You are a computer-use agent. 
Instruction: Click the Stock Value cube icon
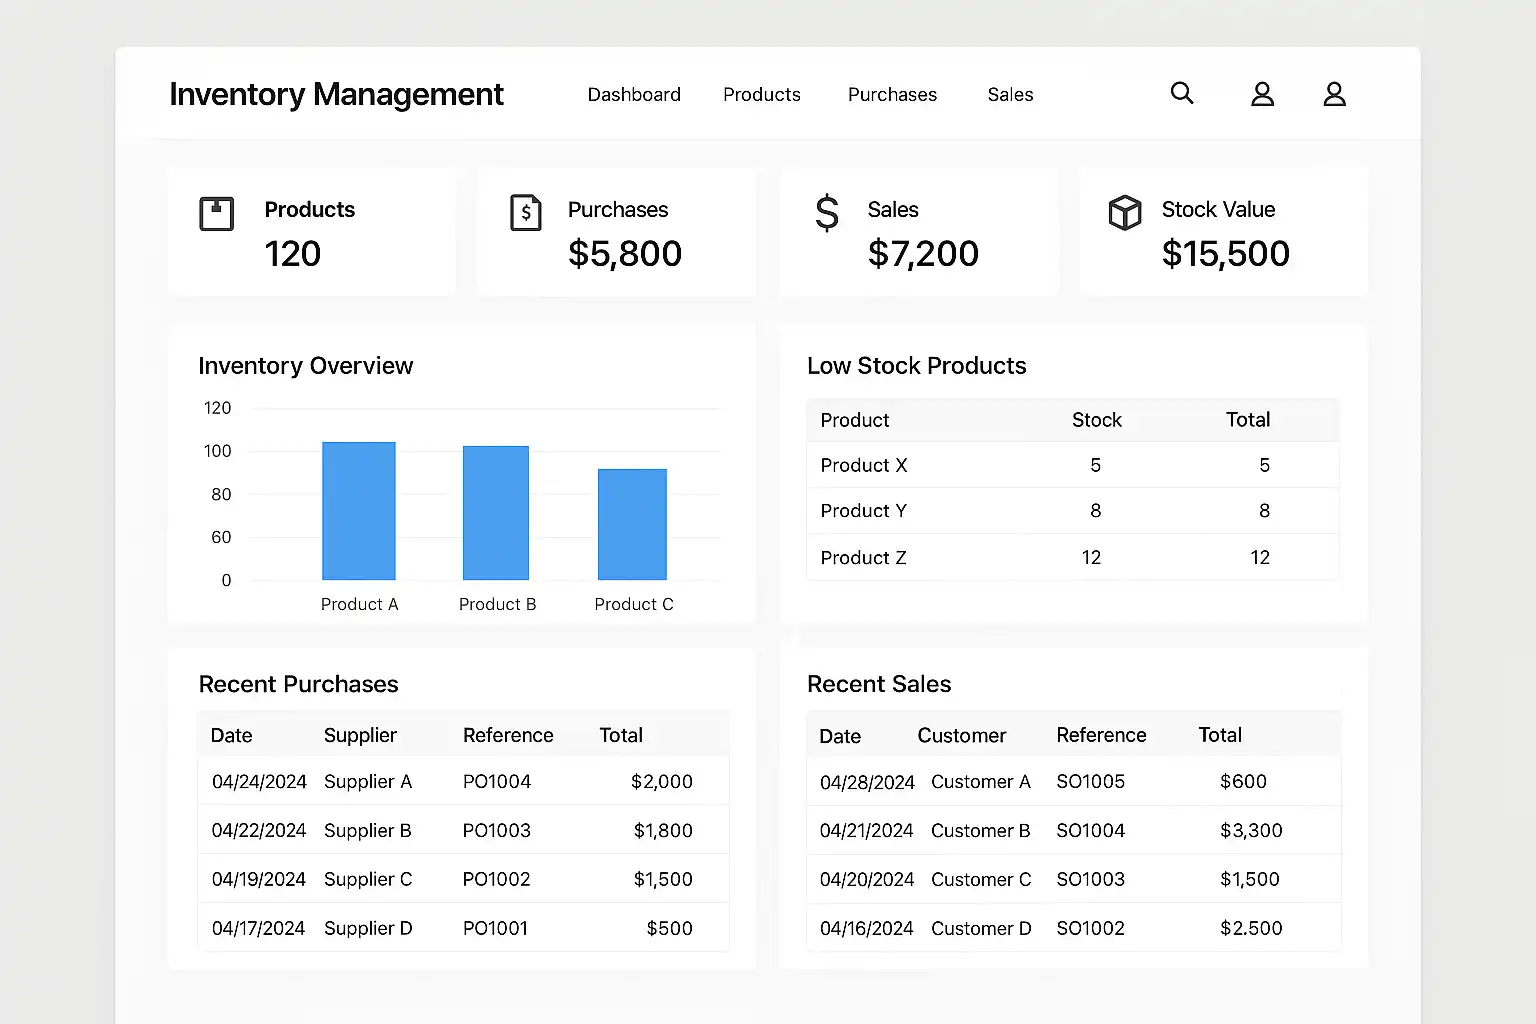[x=1125, y=213]
